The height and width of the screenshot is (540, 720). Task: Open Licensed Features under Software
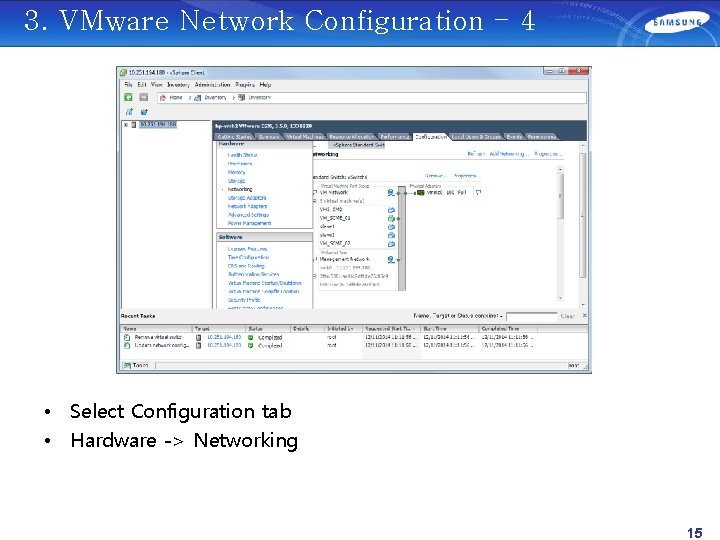[248, 249]
